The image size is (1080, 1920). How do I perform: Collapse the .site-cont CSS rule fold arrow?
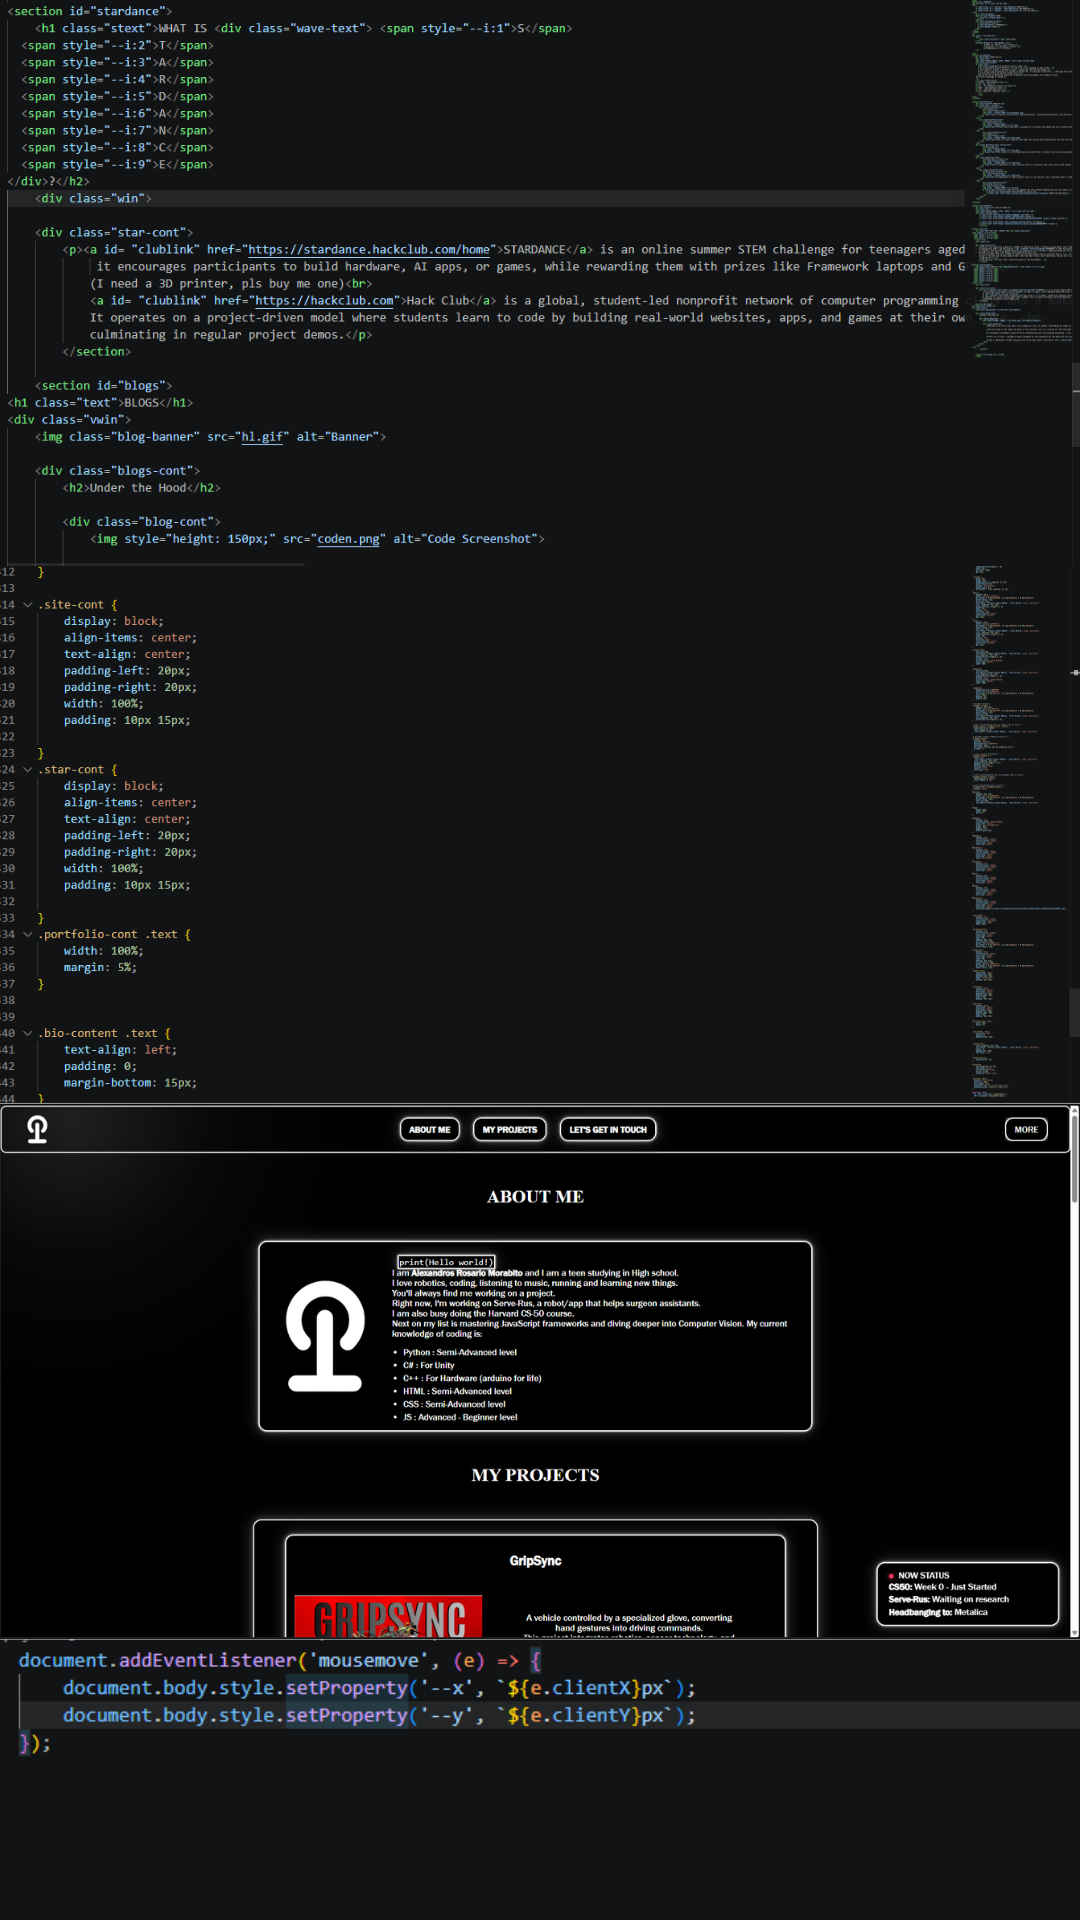[28, 605]
